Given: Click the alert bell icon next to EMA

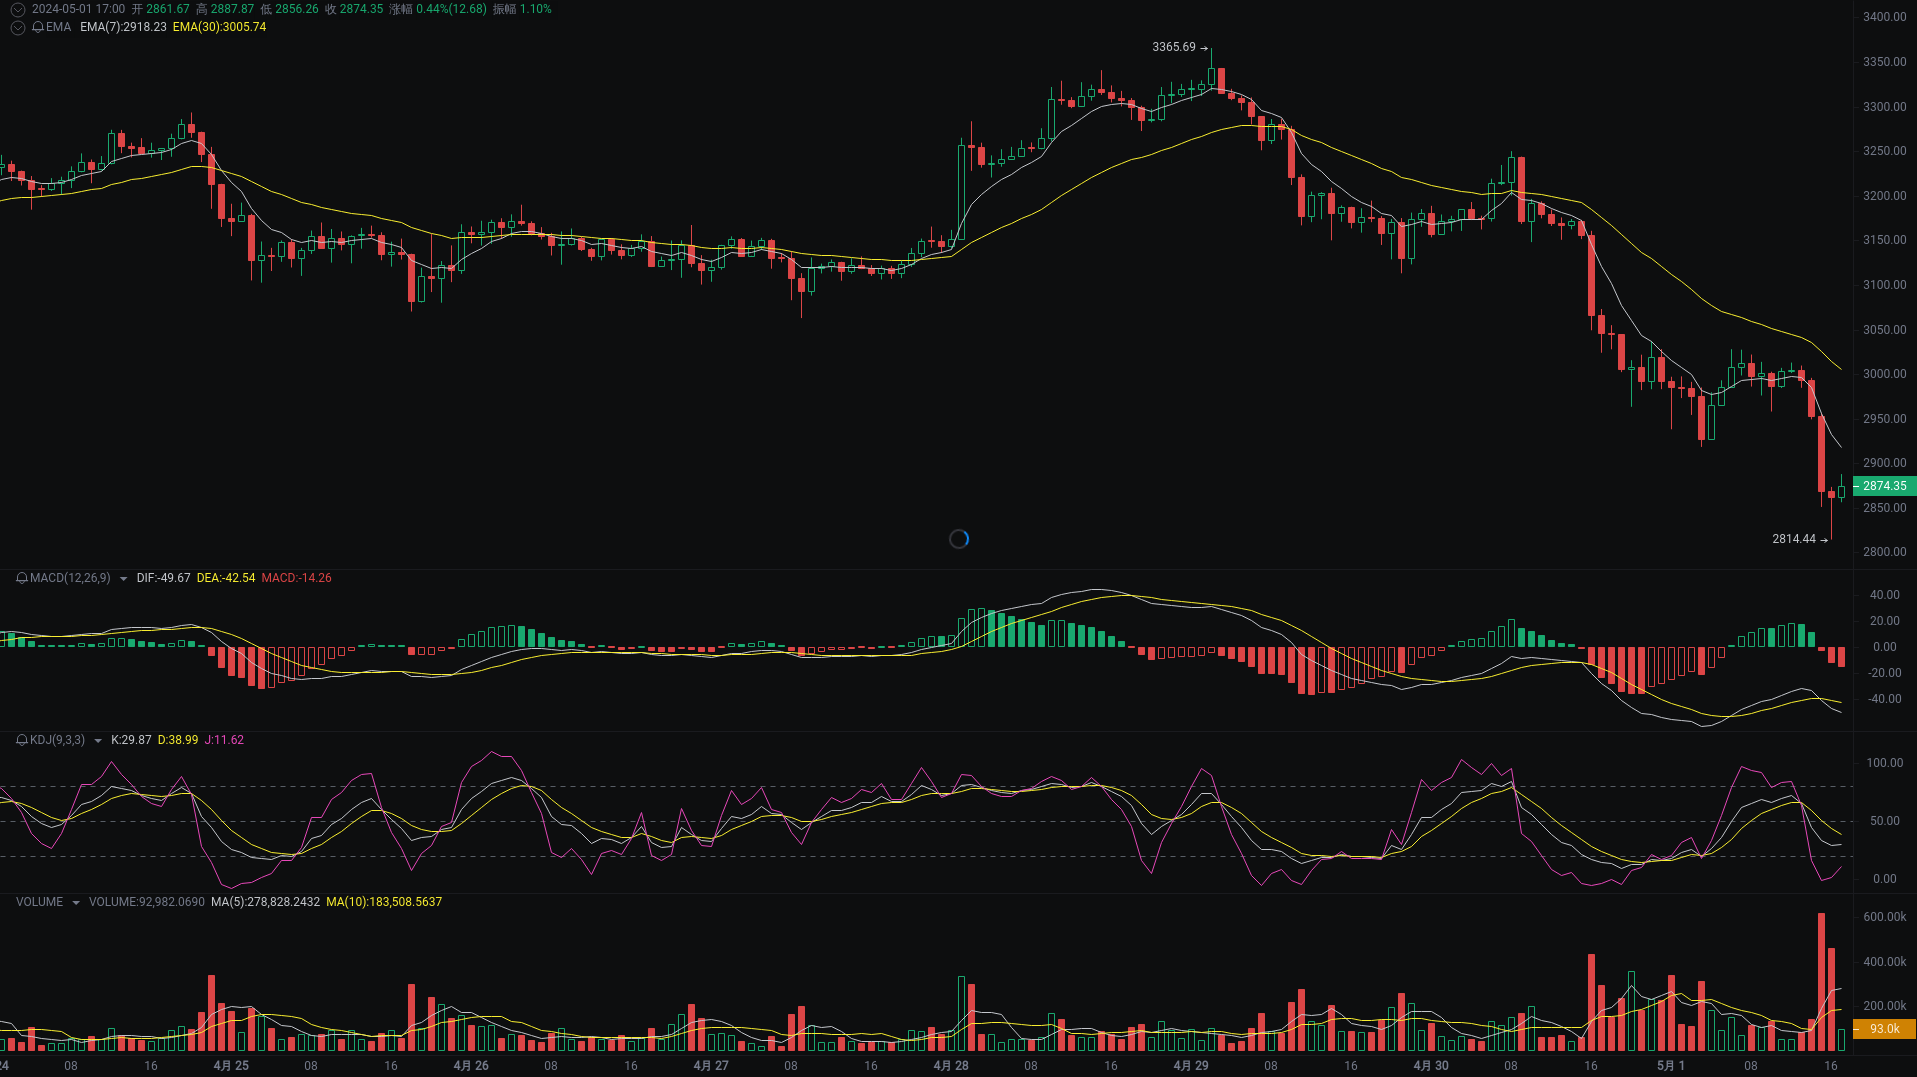Looking at the screenshot, I should point(38,27).
